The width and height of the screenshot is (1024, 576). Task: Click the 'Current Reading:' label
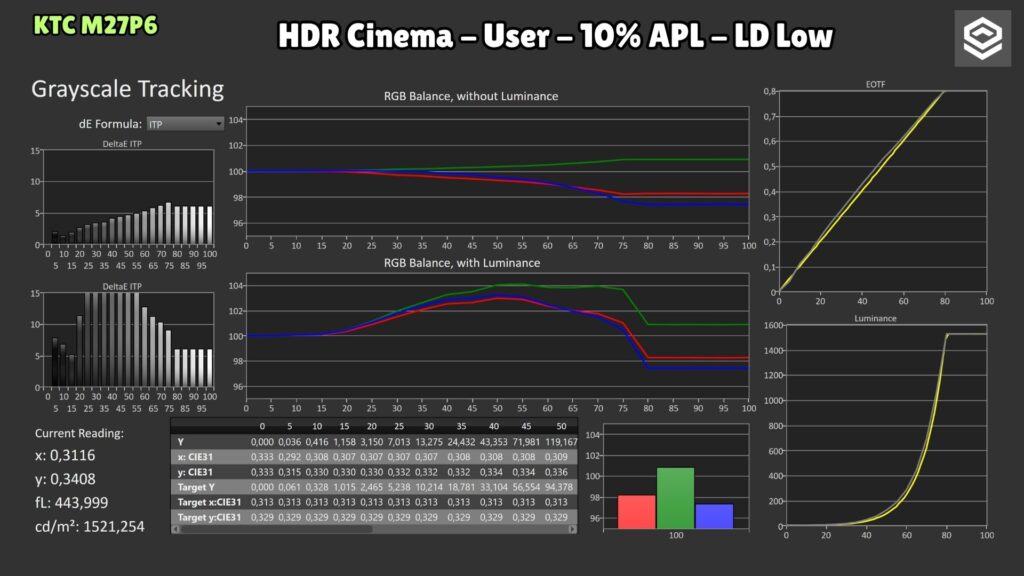[x=79, y=433]
